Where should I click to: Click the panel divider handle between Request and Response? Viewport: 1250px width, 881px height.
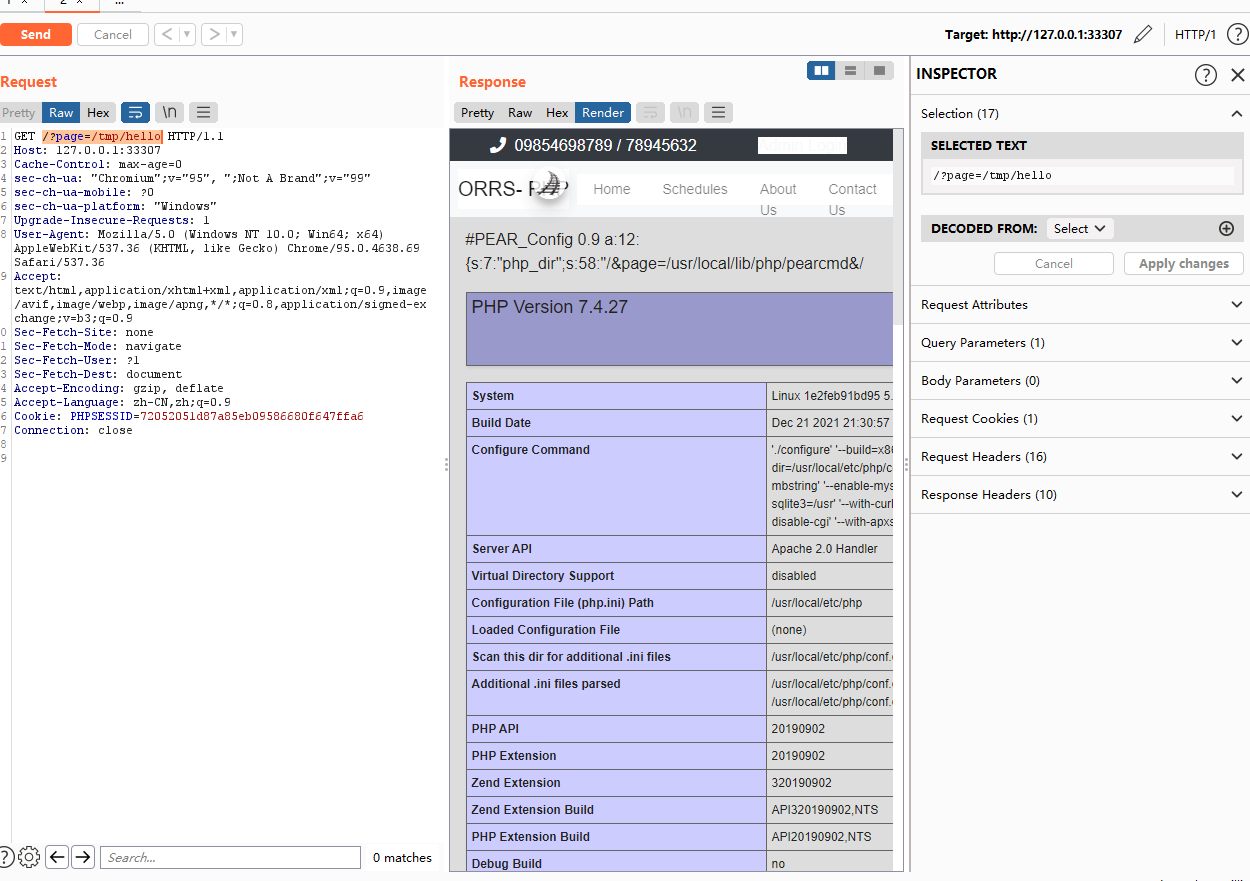446,465
